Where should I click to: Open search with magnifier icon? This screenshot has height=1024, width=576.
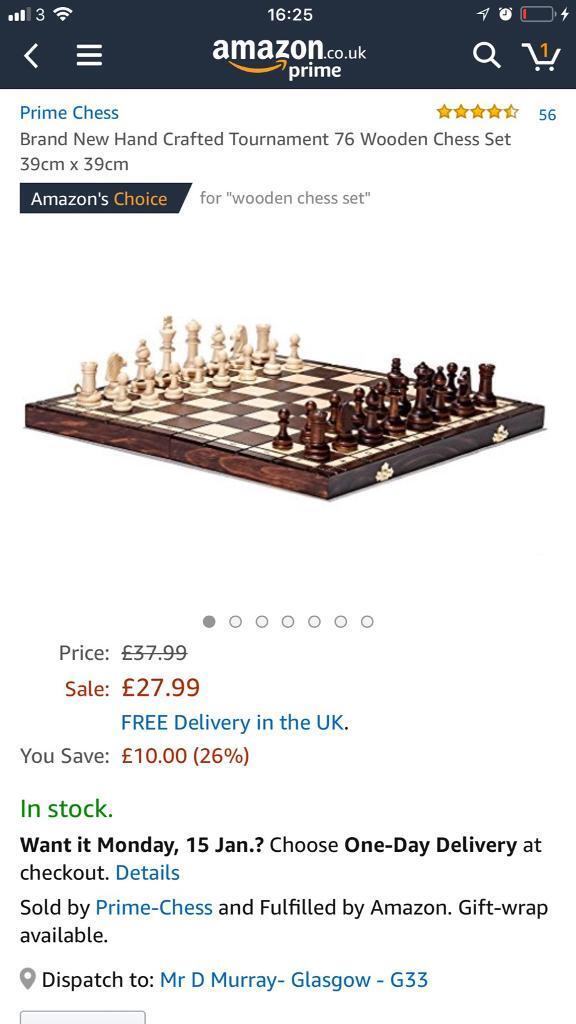487,56
